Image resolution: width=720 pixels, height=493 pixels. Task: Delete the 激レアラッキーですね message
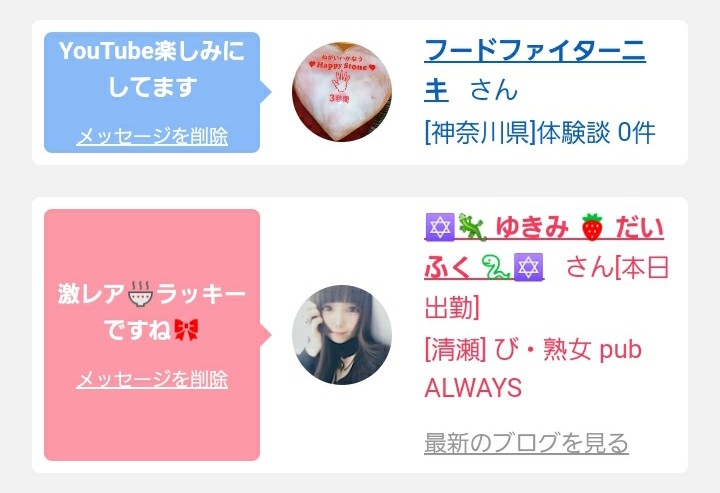(152, 379)
